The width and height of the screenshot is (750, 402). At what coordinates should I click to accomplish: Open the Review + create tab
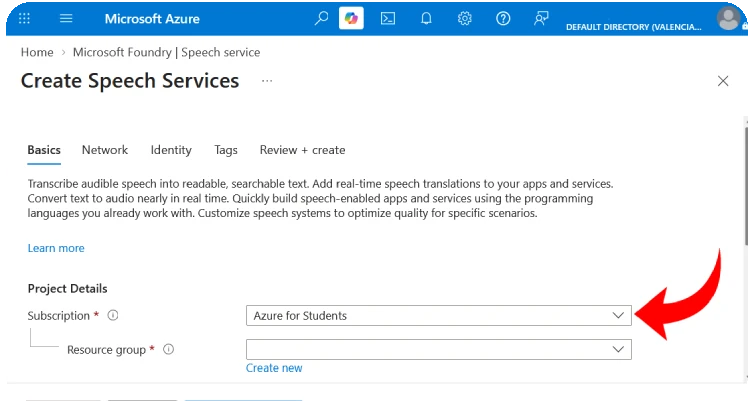click(x=302, y=150)
